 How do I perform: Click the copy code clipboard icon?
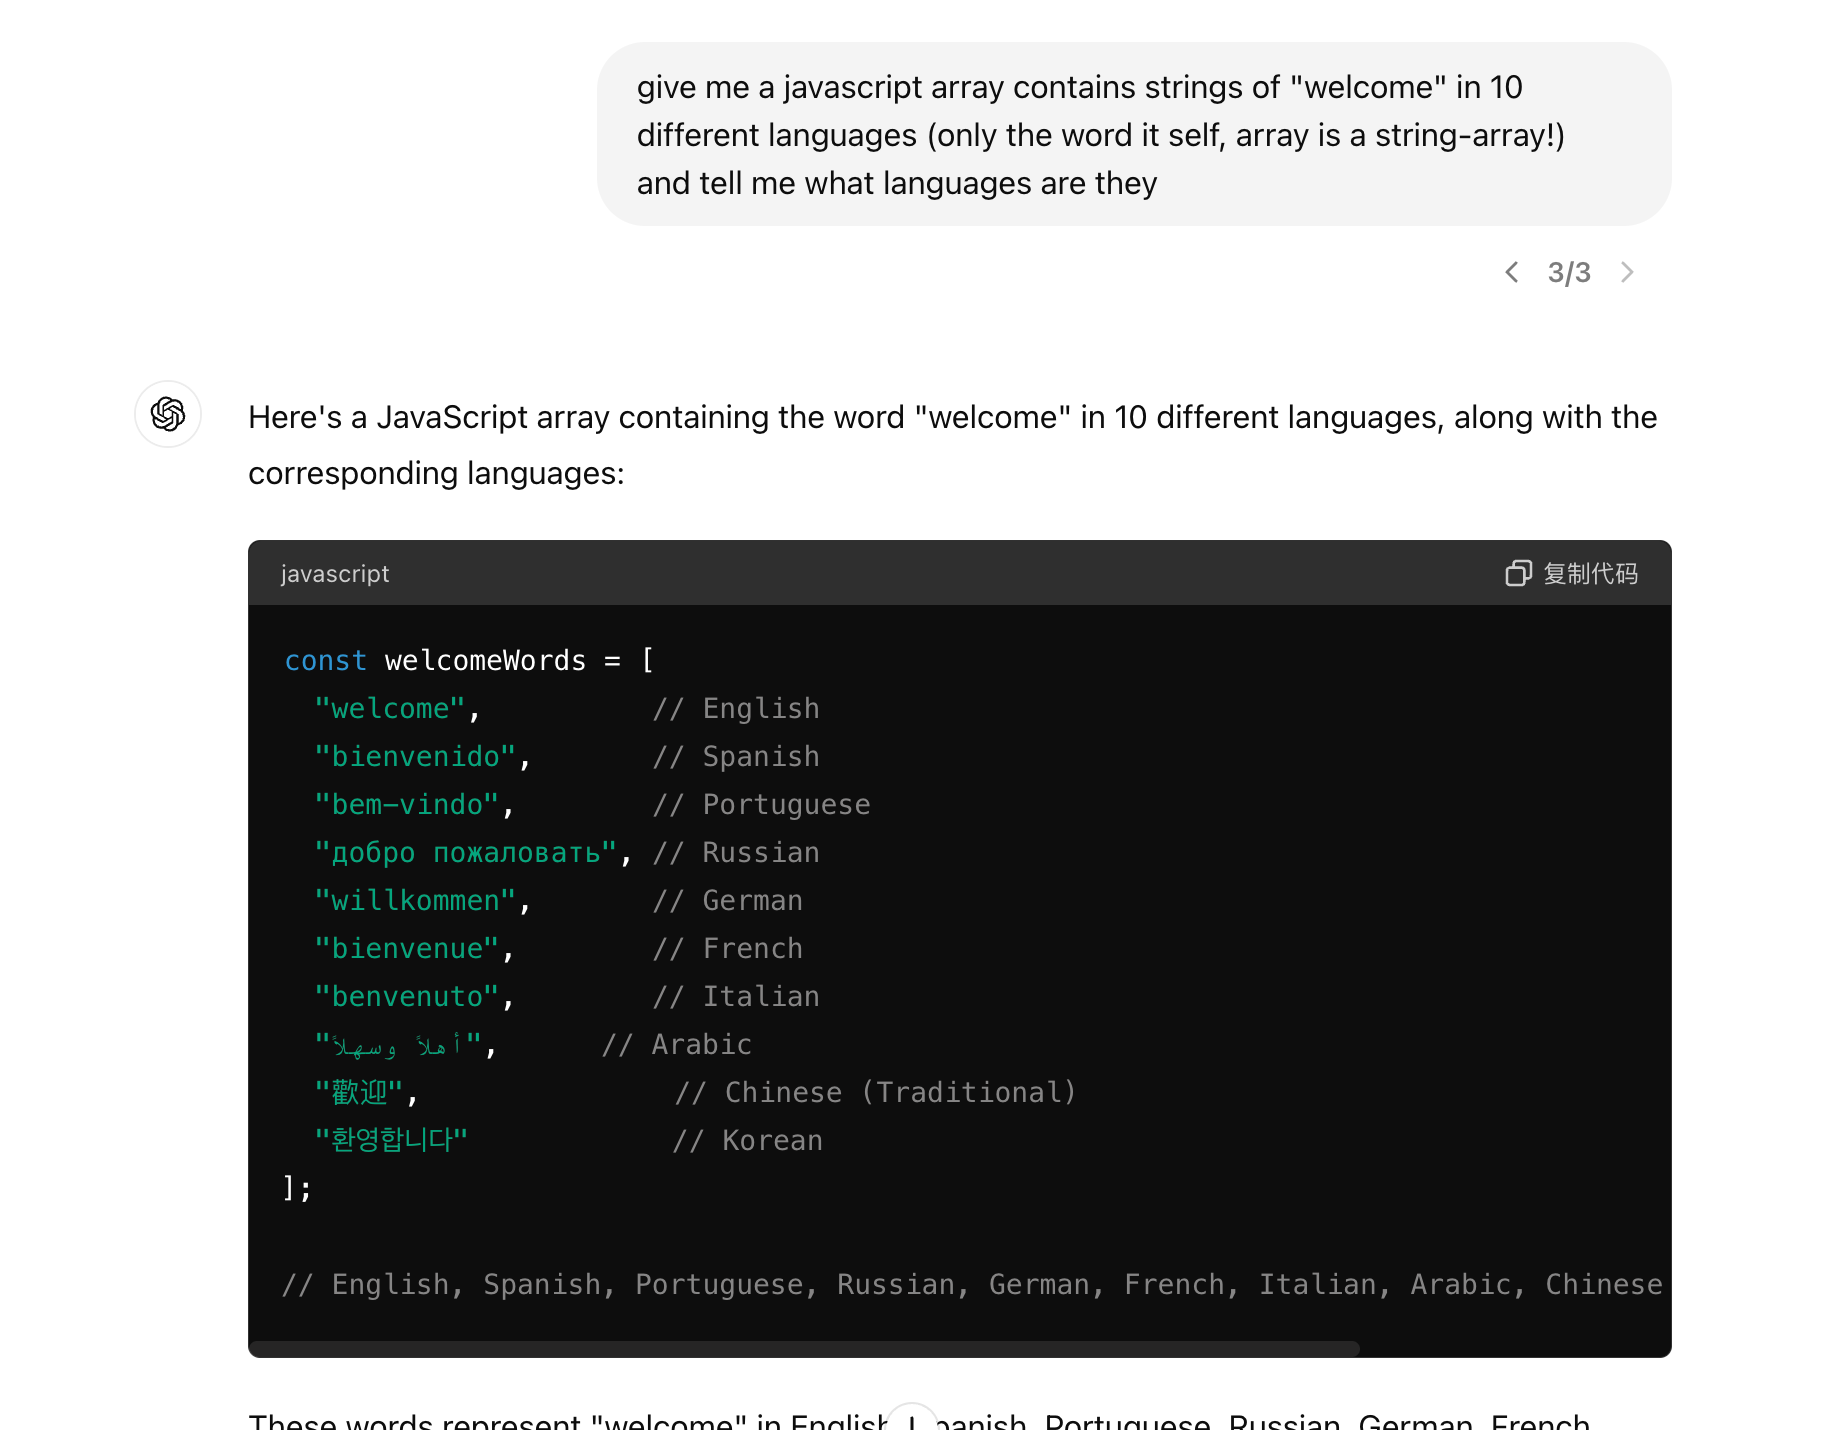(x=1518, y=573)
